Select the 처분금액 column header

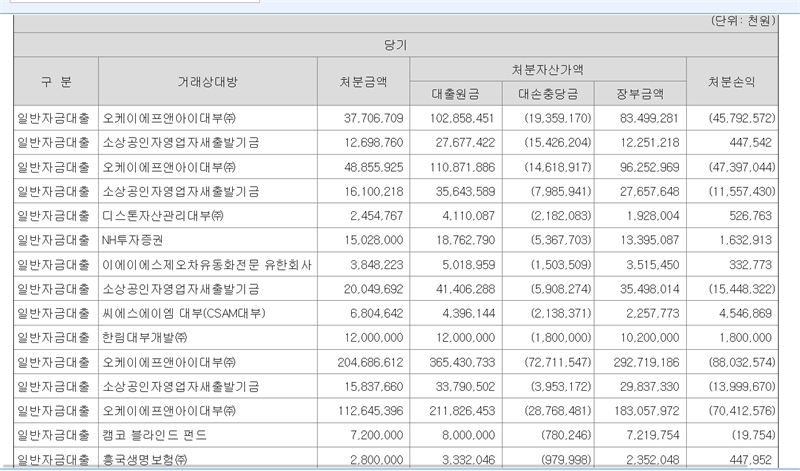pos(363,82)
